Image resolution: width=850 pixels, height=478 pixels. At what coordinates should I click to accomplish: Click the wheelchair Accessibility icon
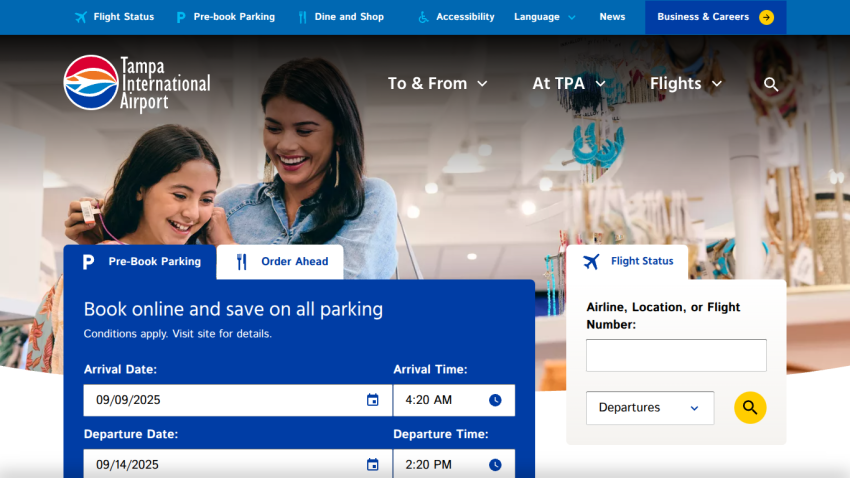(x=423, y=17)
